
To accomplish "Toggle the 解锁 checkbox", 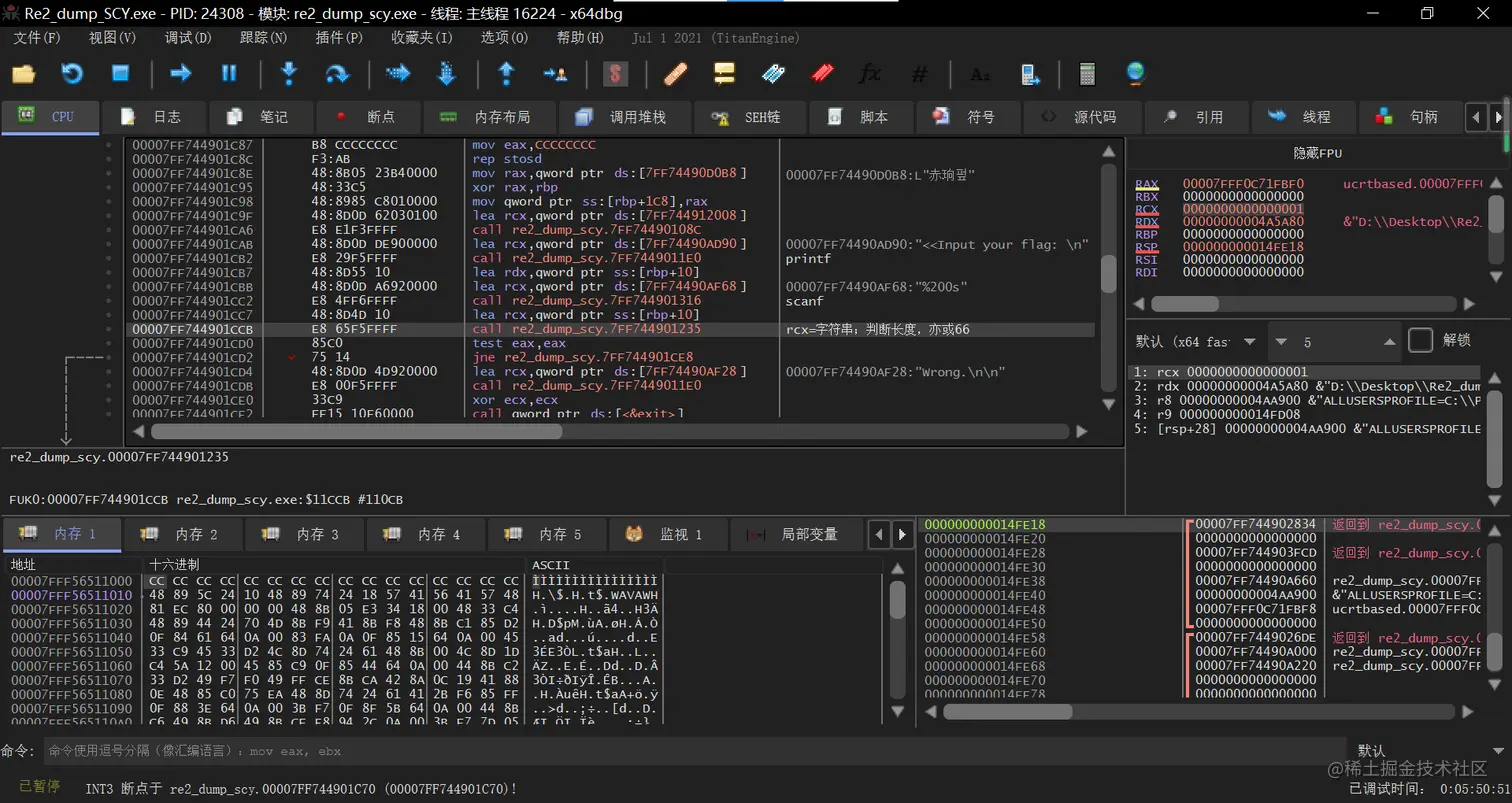I will pyautogui.click(x=1420, y=341).
